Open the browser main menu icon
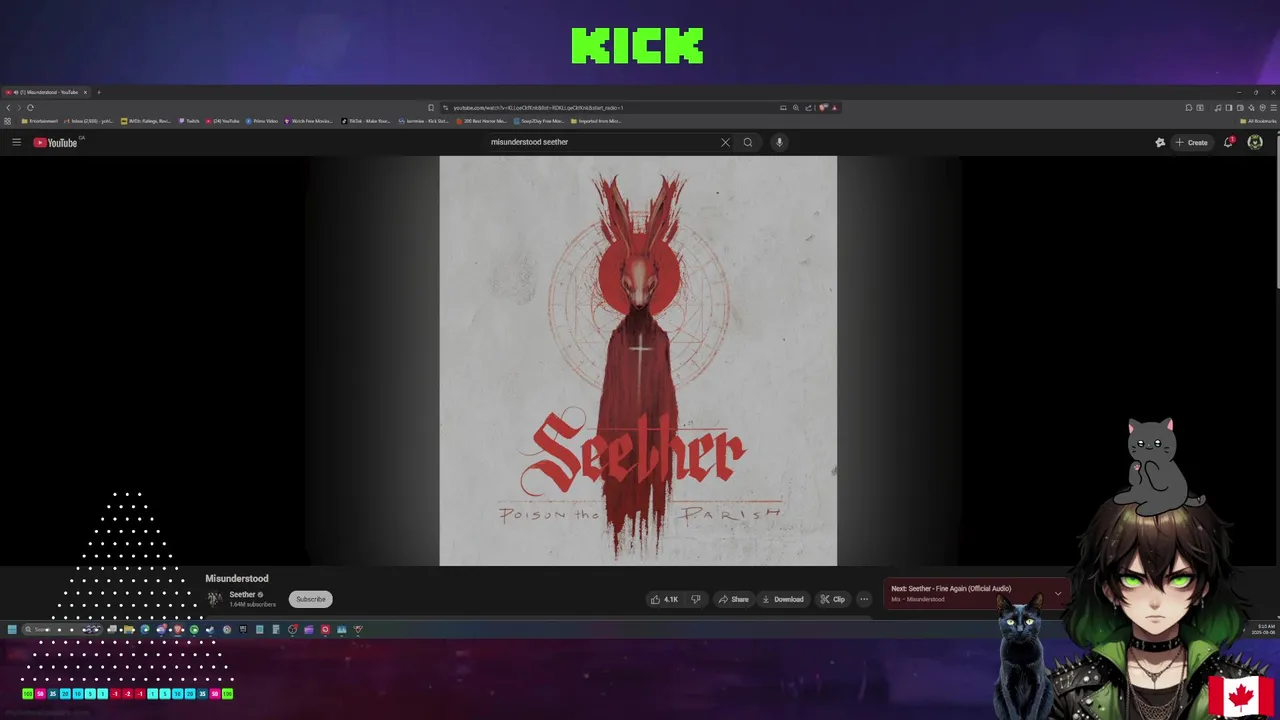This screenshot has height=720, width=1280. tap(1272, 107)
